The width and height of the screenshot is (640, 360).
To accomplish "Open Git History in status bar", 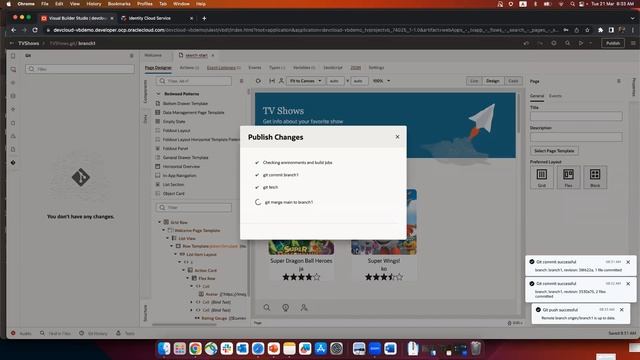I will coord(93,333).
